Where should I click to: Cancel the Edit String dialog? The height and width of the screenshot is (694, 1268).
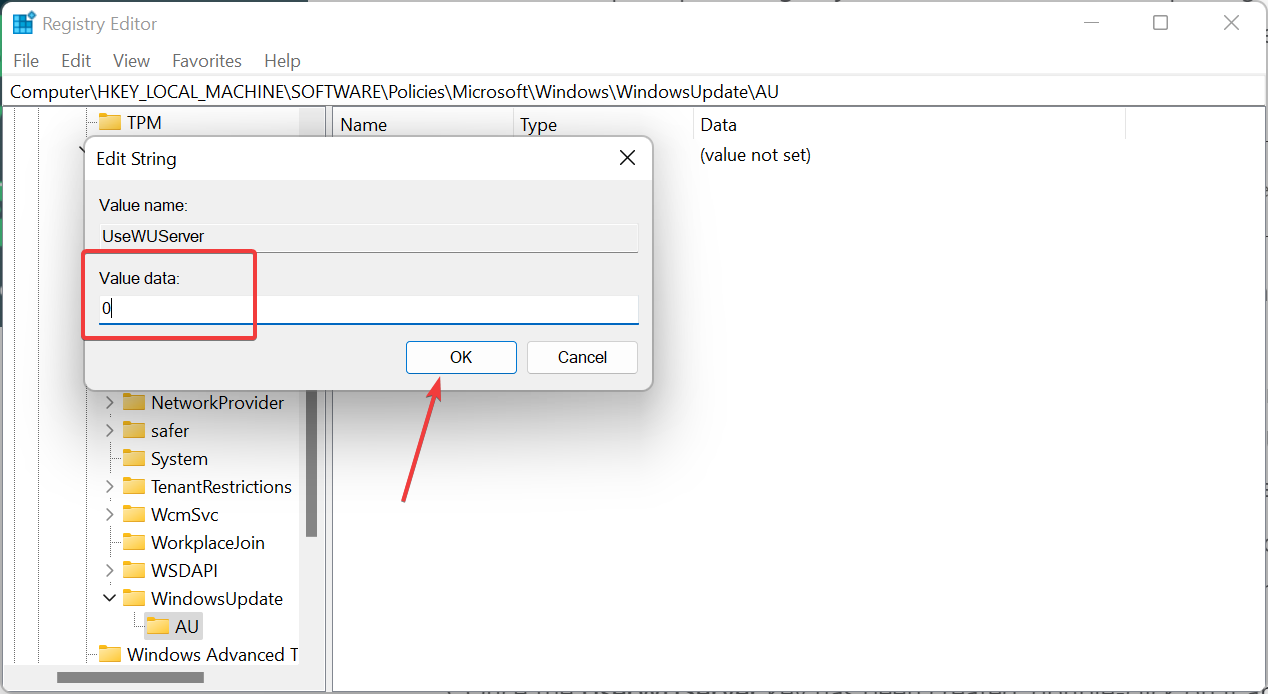[x=582, y=357]
